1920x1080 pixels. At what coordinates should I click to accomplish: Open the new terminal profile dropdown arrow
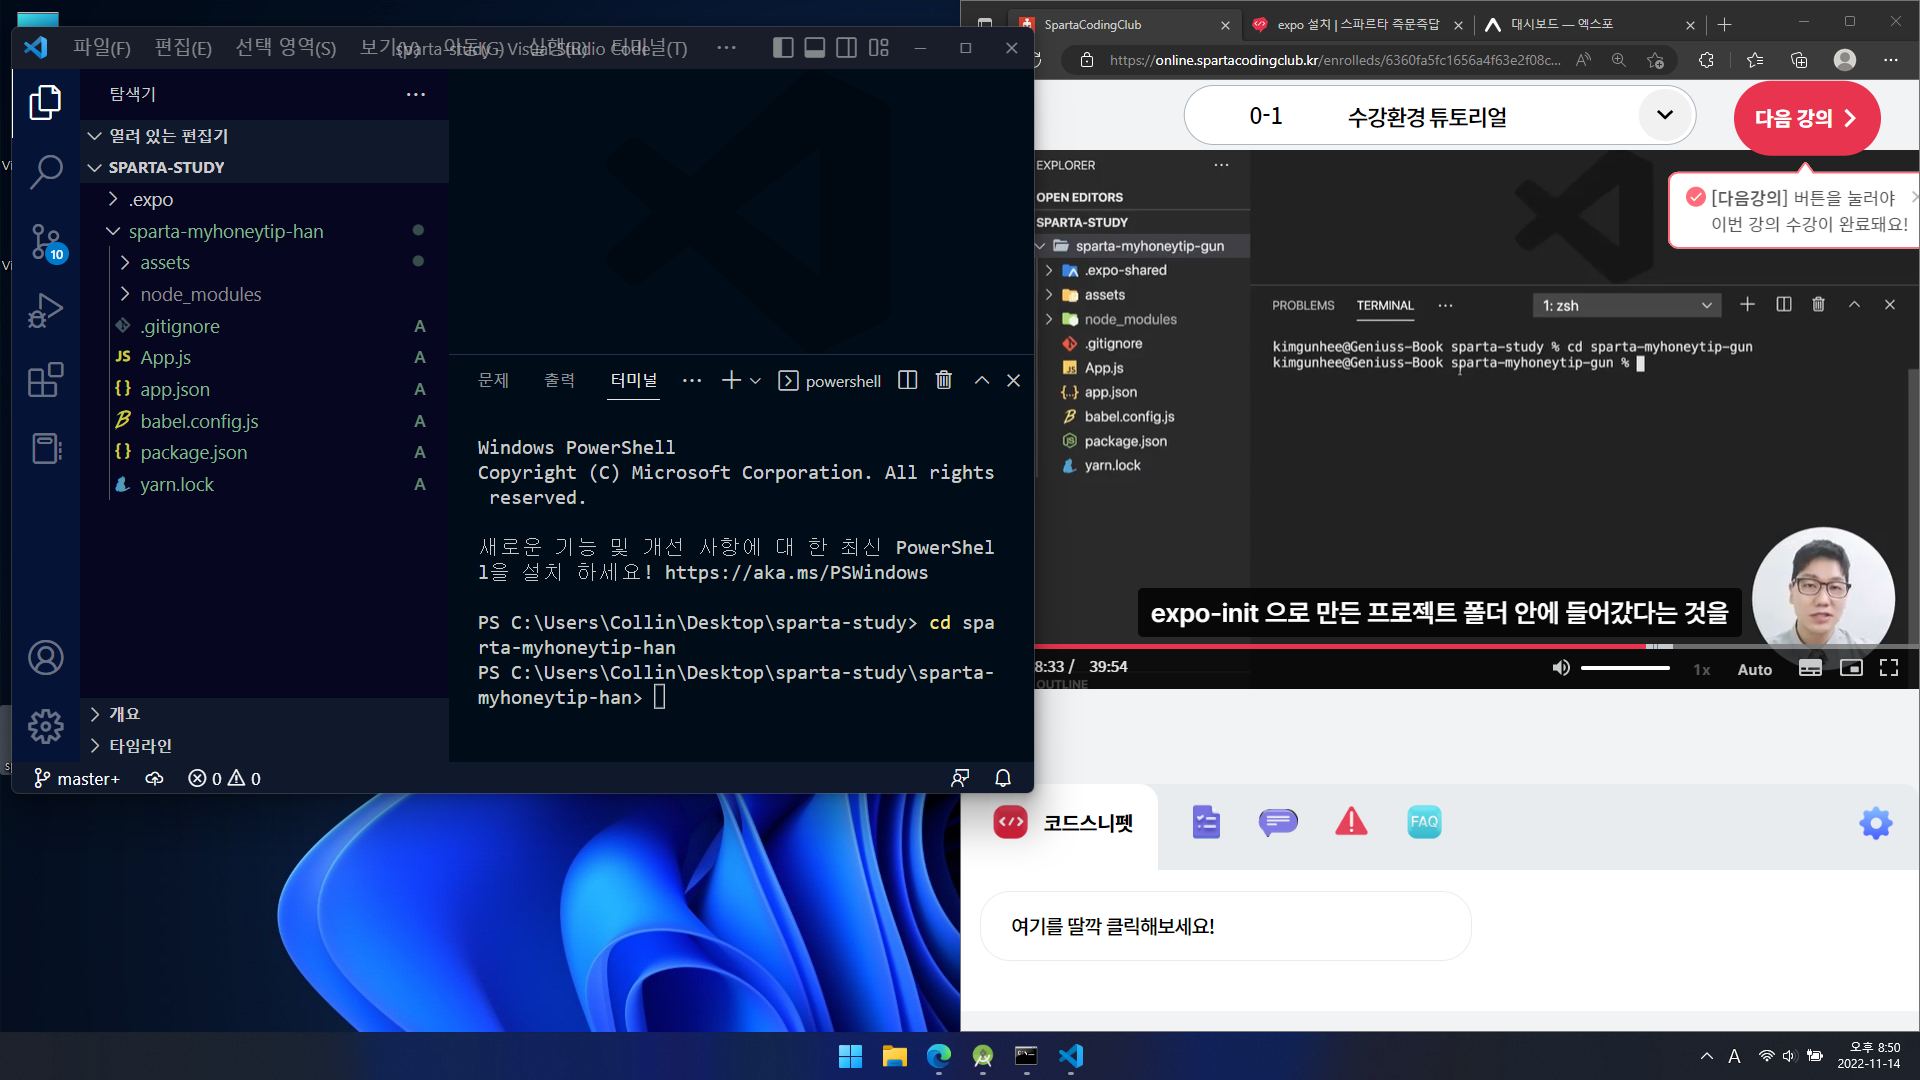pyautogui.click(x=755, y=381)
